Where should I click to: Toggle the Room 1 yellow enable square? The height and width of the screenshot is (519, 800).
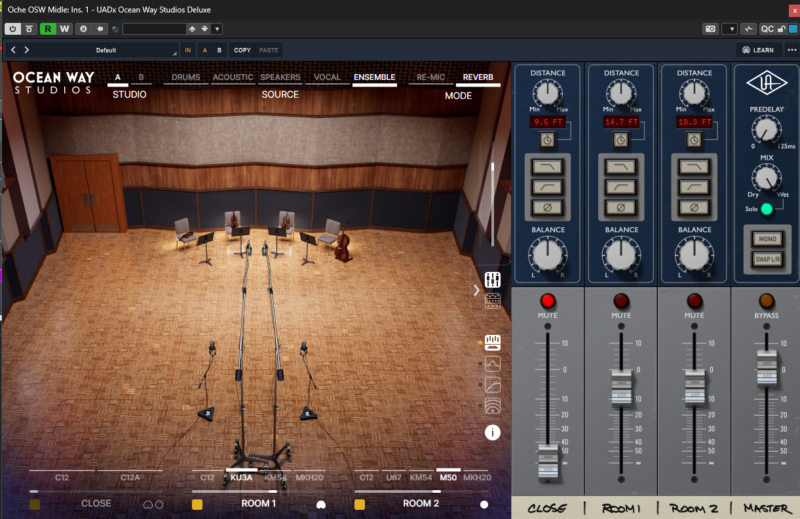pos(197,505)
